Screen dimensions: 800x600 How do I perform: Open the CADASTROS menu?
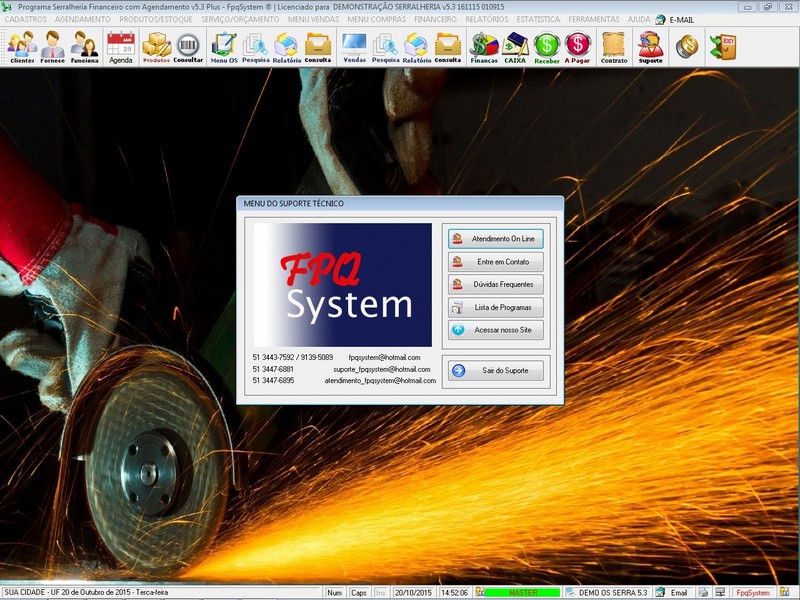pyautogui.click(x=25, y=19)
